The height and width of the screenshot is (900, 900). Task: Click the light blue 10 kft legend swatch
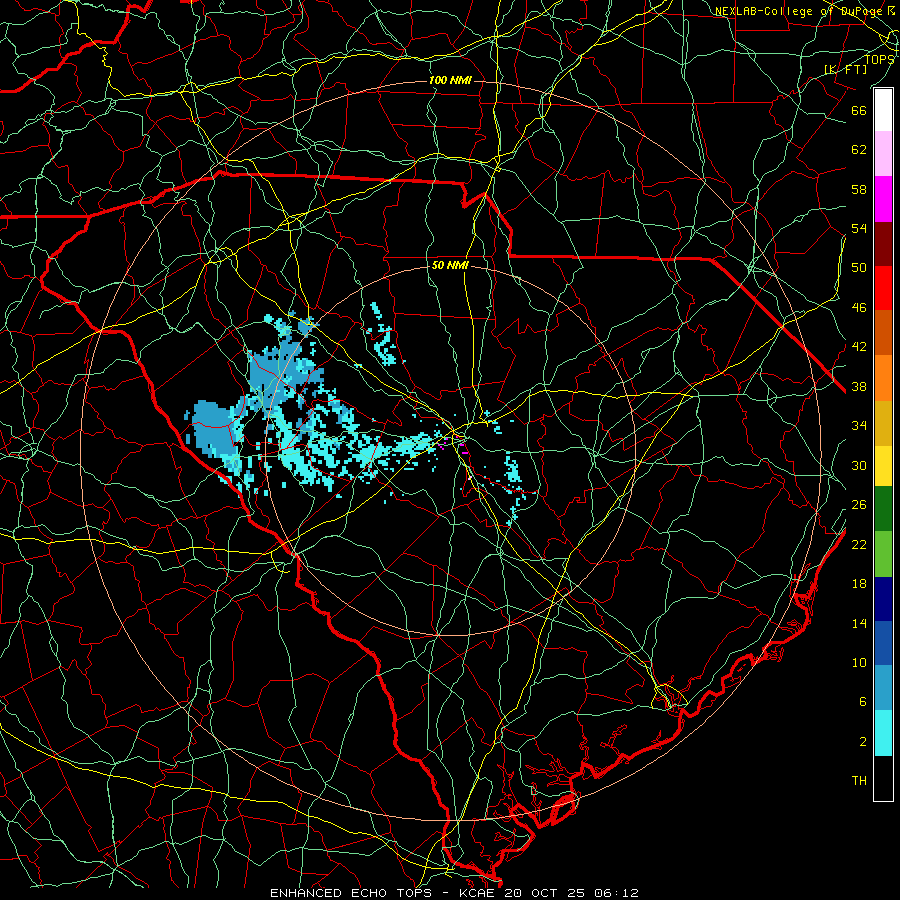coord(883,688)
